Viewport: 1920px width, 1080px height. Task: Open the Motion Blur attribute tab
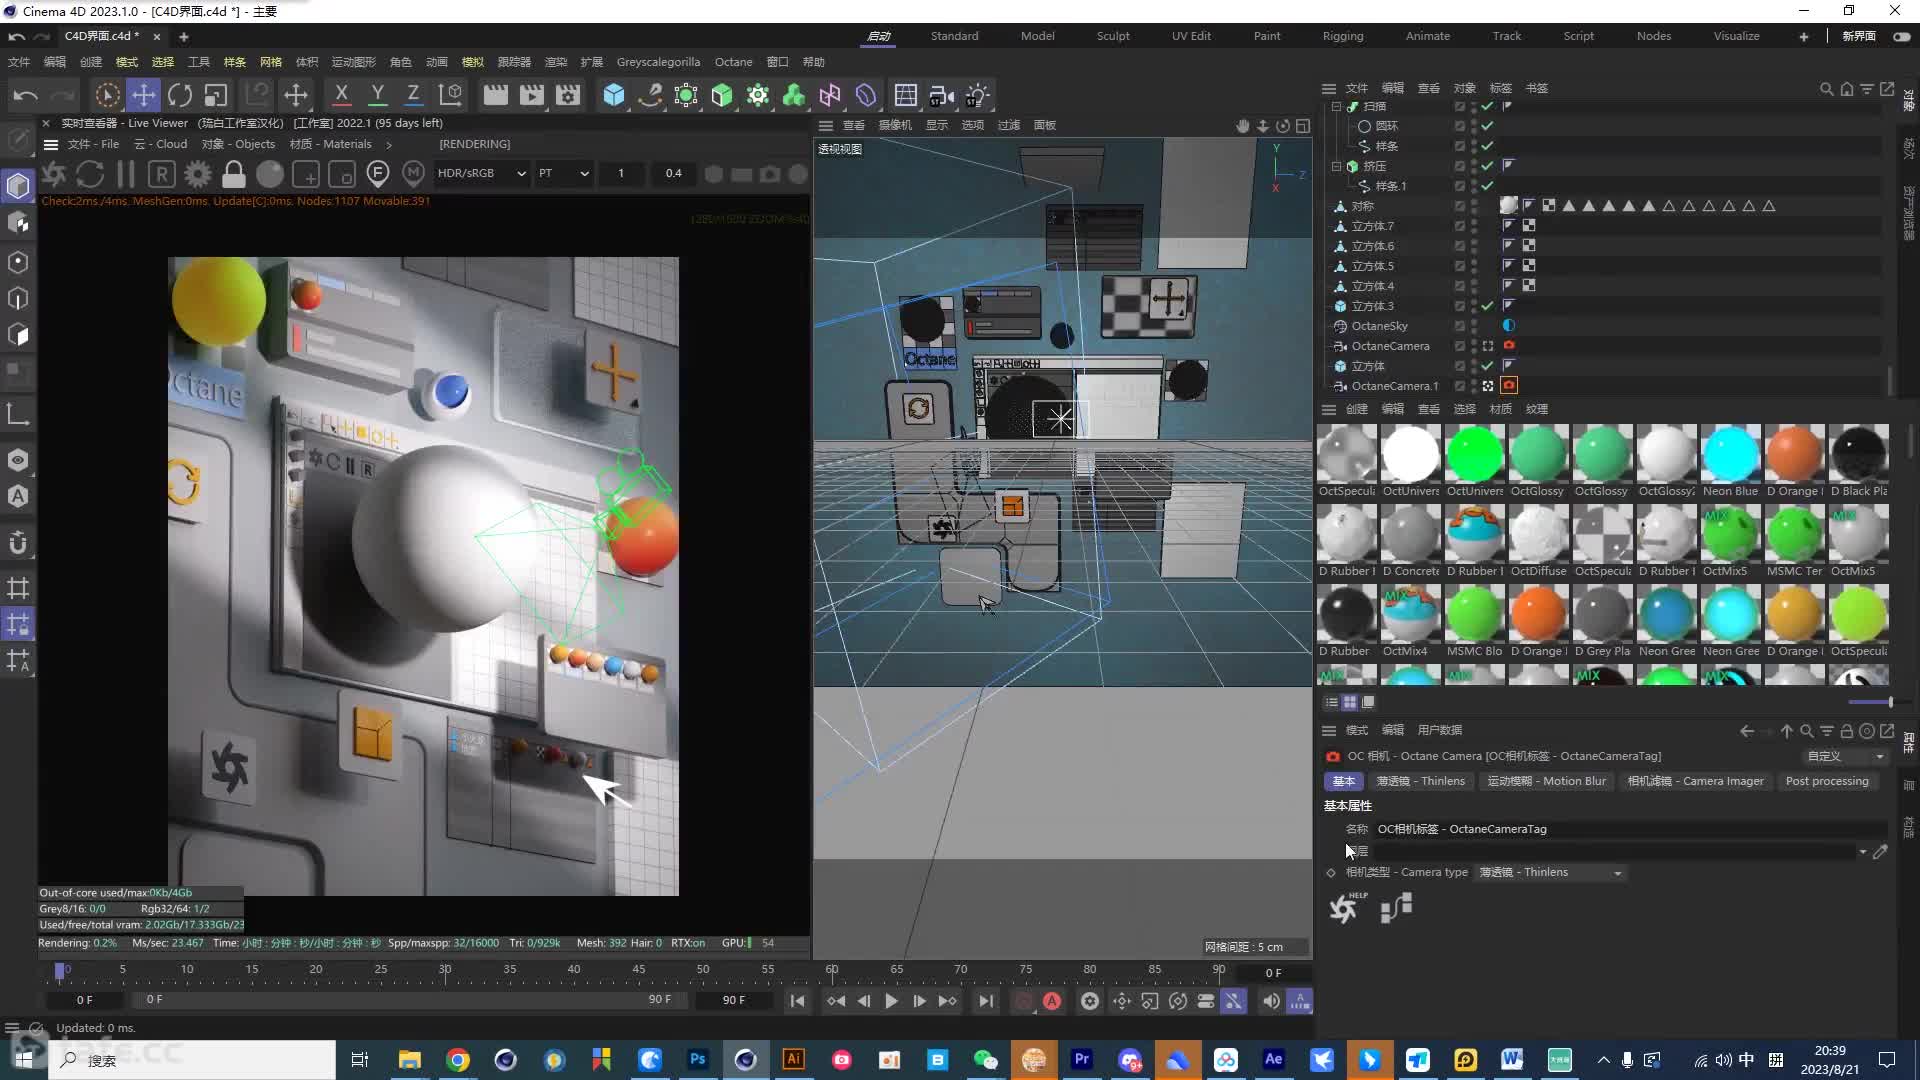point(1546,781)
